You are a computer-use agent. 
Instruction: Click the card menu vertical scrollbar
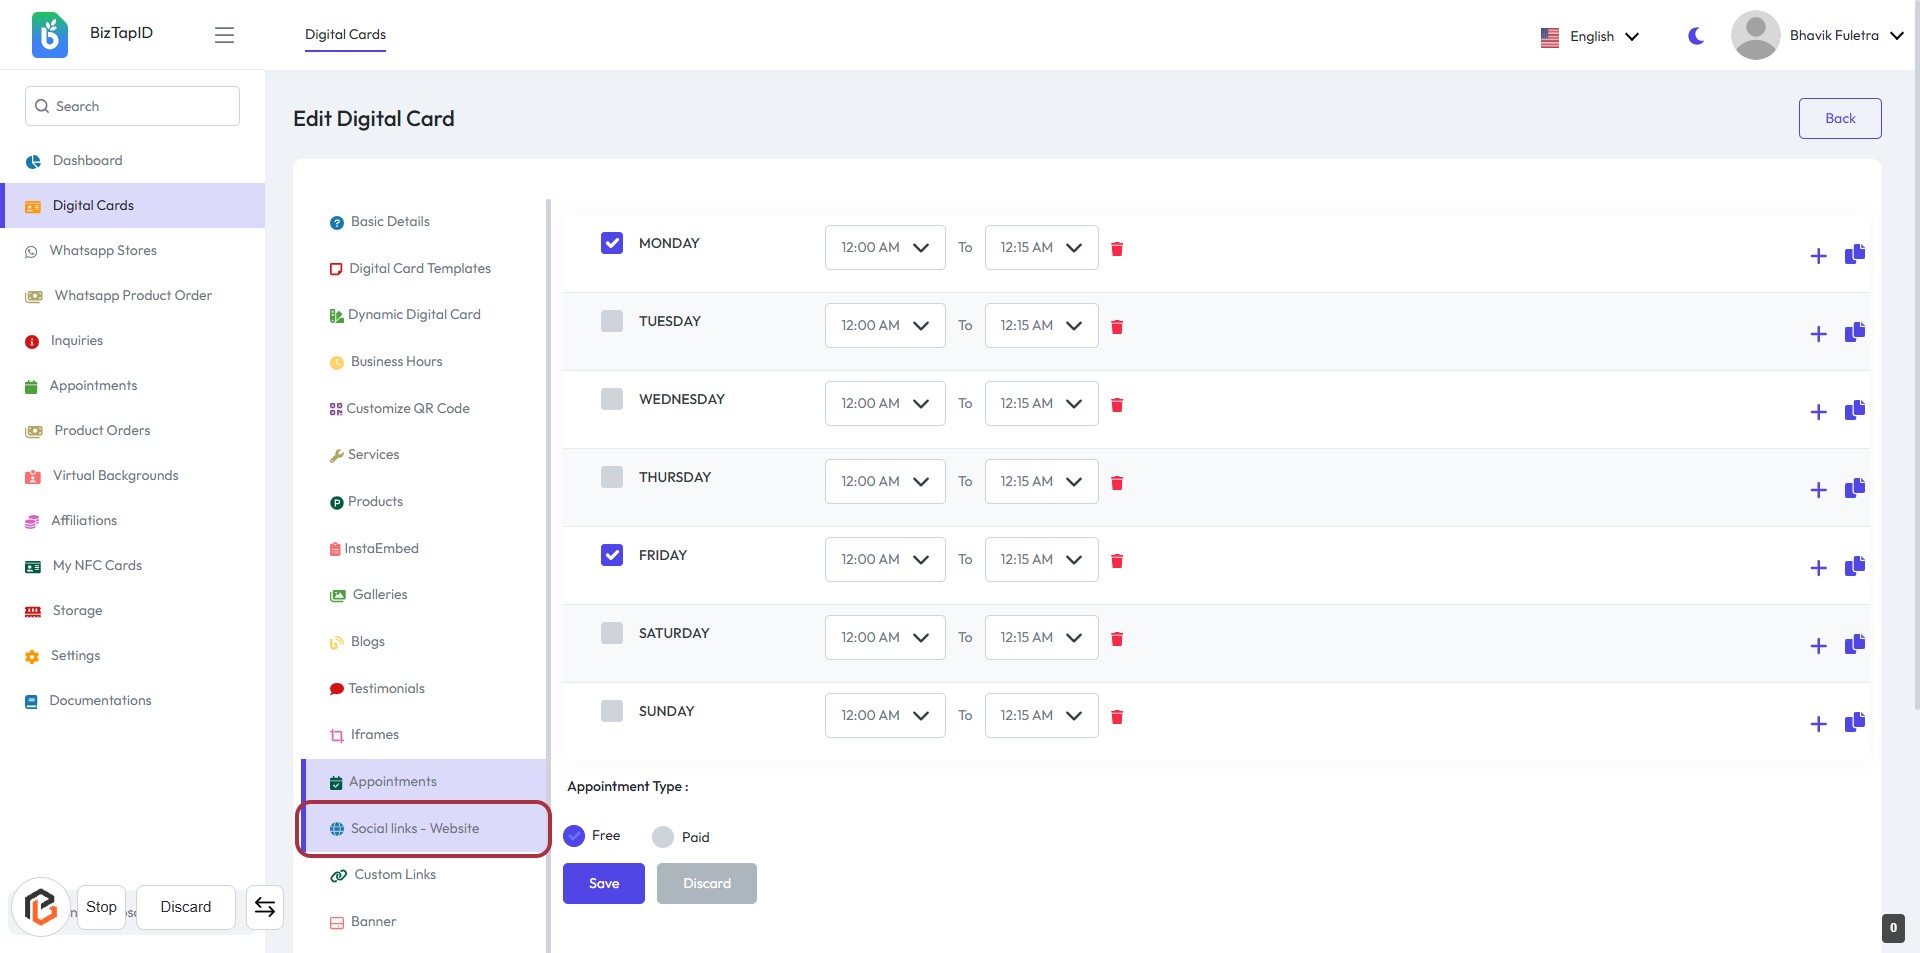(x=548, y=500)
